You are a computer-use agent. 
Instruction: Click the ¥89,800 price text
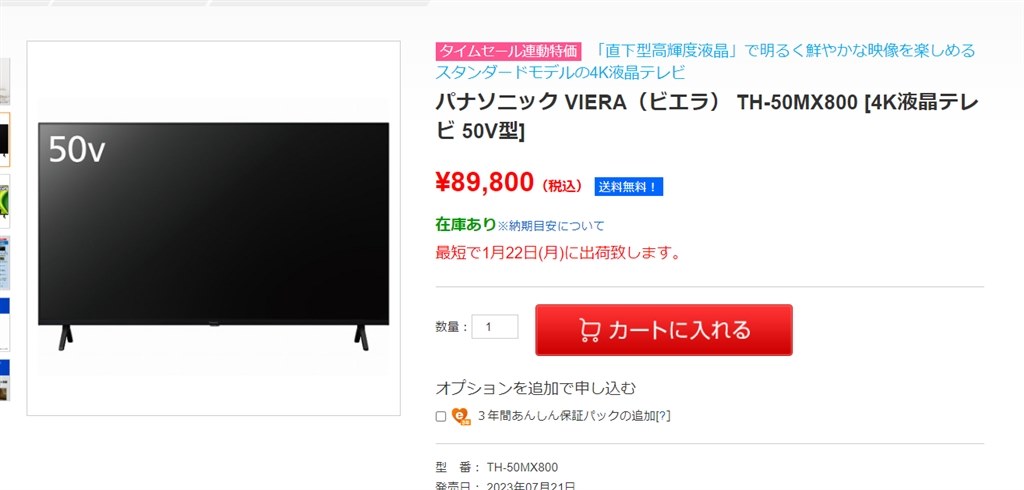[x=485, y=184]
